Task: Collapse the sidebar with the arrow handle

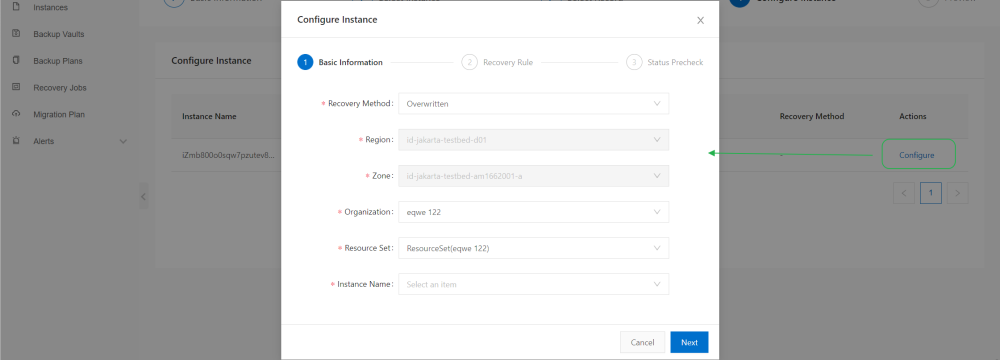Action: point(143,197)
